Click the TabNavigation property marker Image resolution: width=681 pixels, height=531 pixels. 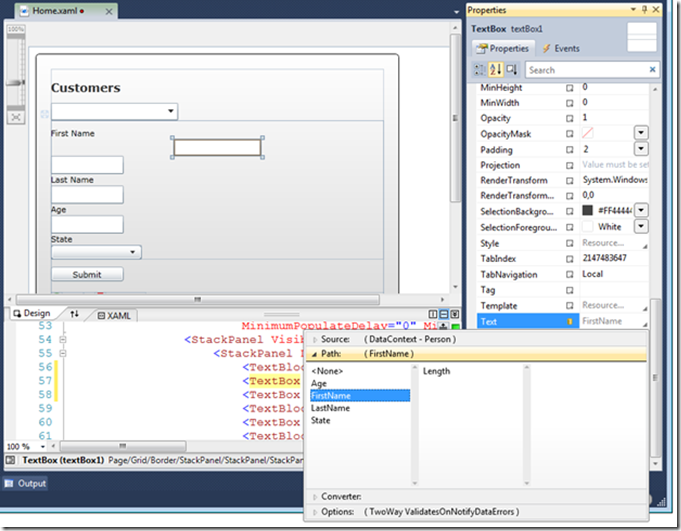(x=569, y=274)
